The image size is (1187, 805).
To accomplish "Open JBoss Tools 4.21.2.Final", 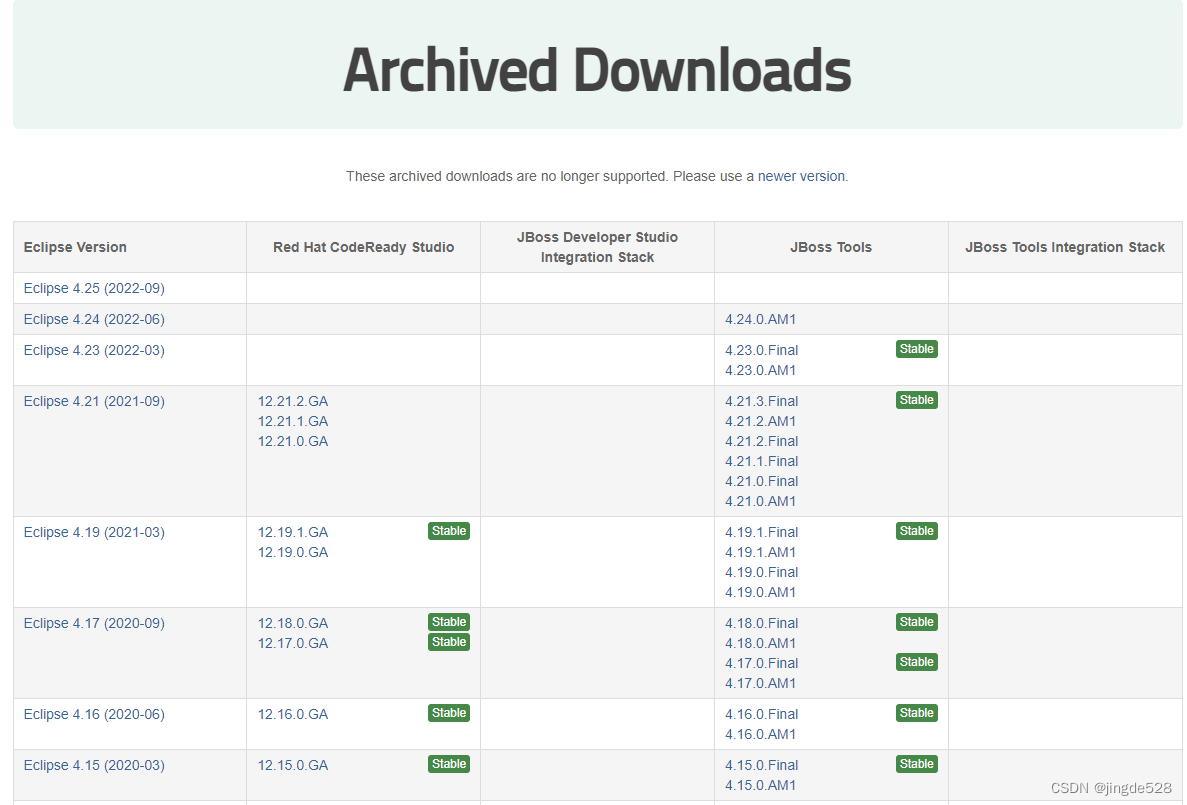I will click(762, 442).
